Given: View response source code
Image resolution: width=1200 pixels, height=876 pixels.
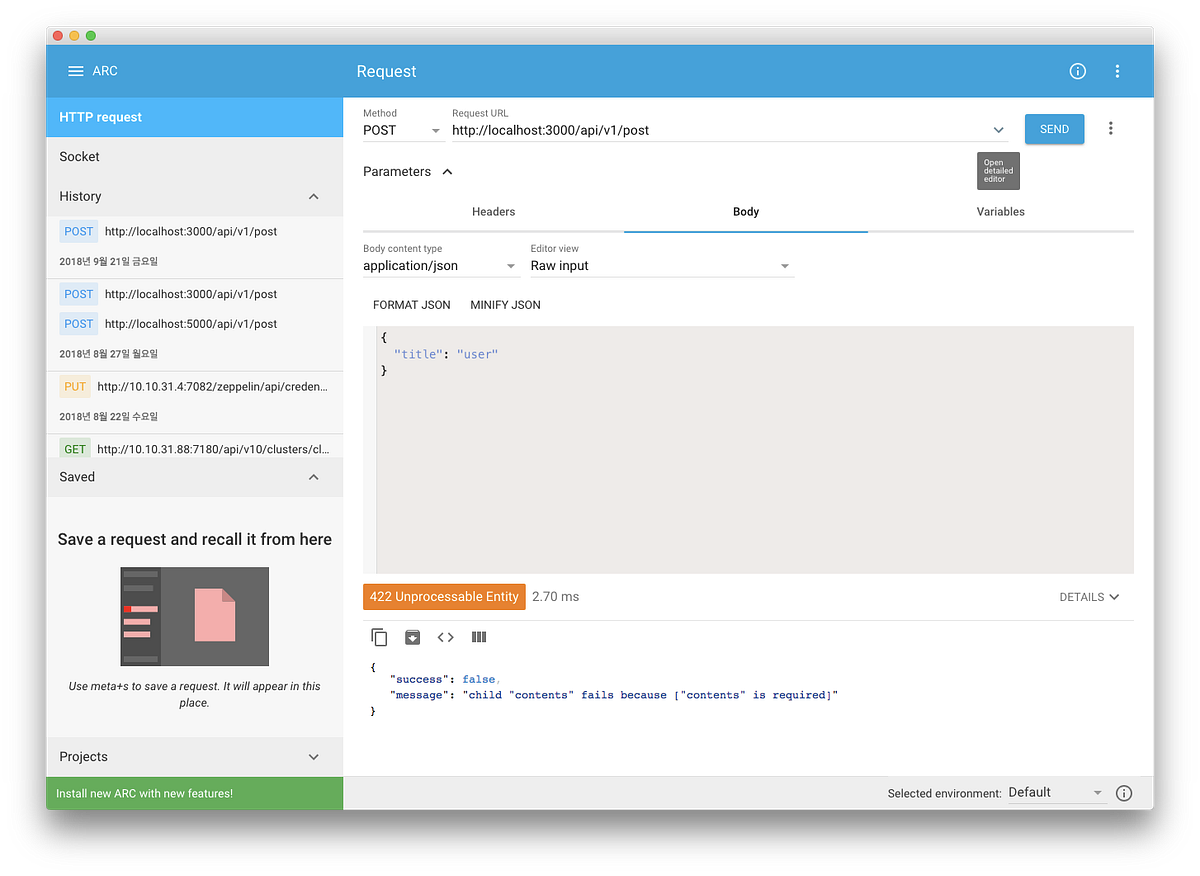Looking at the screenshot, I should tap(445, 637).
